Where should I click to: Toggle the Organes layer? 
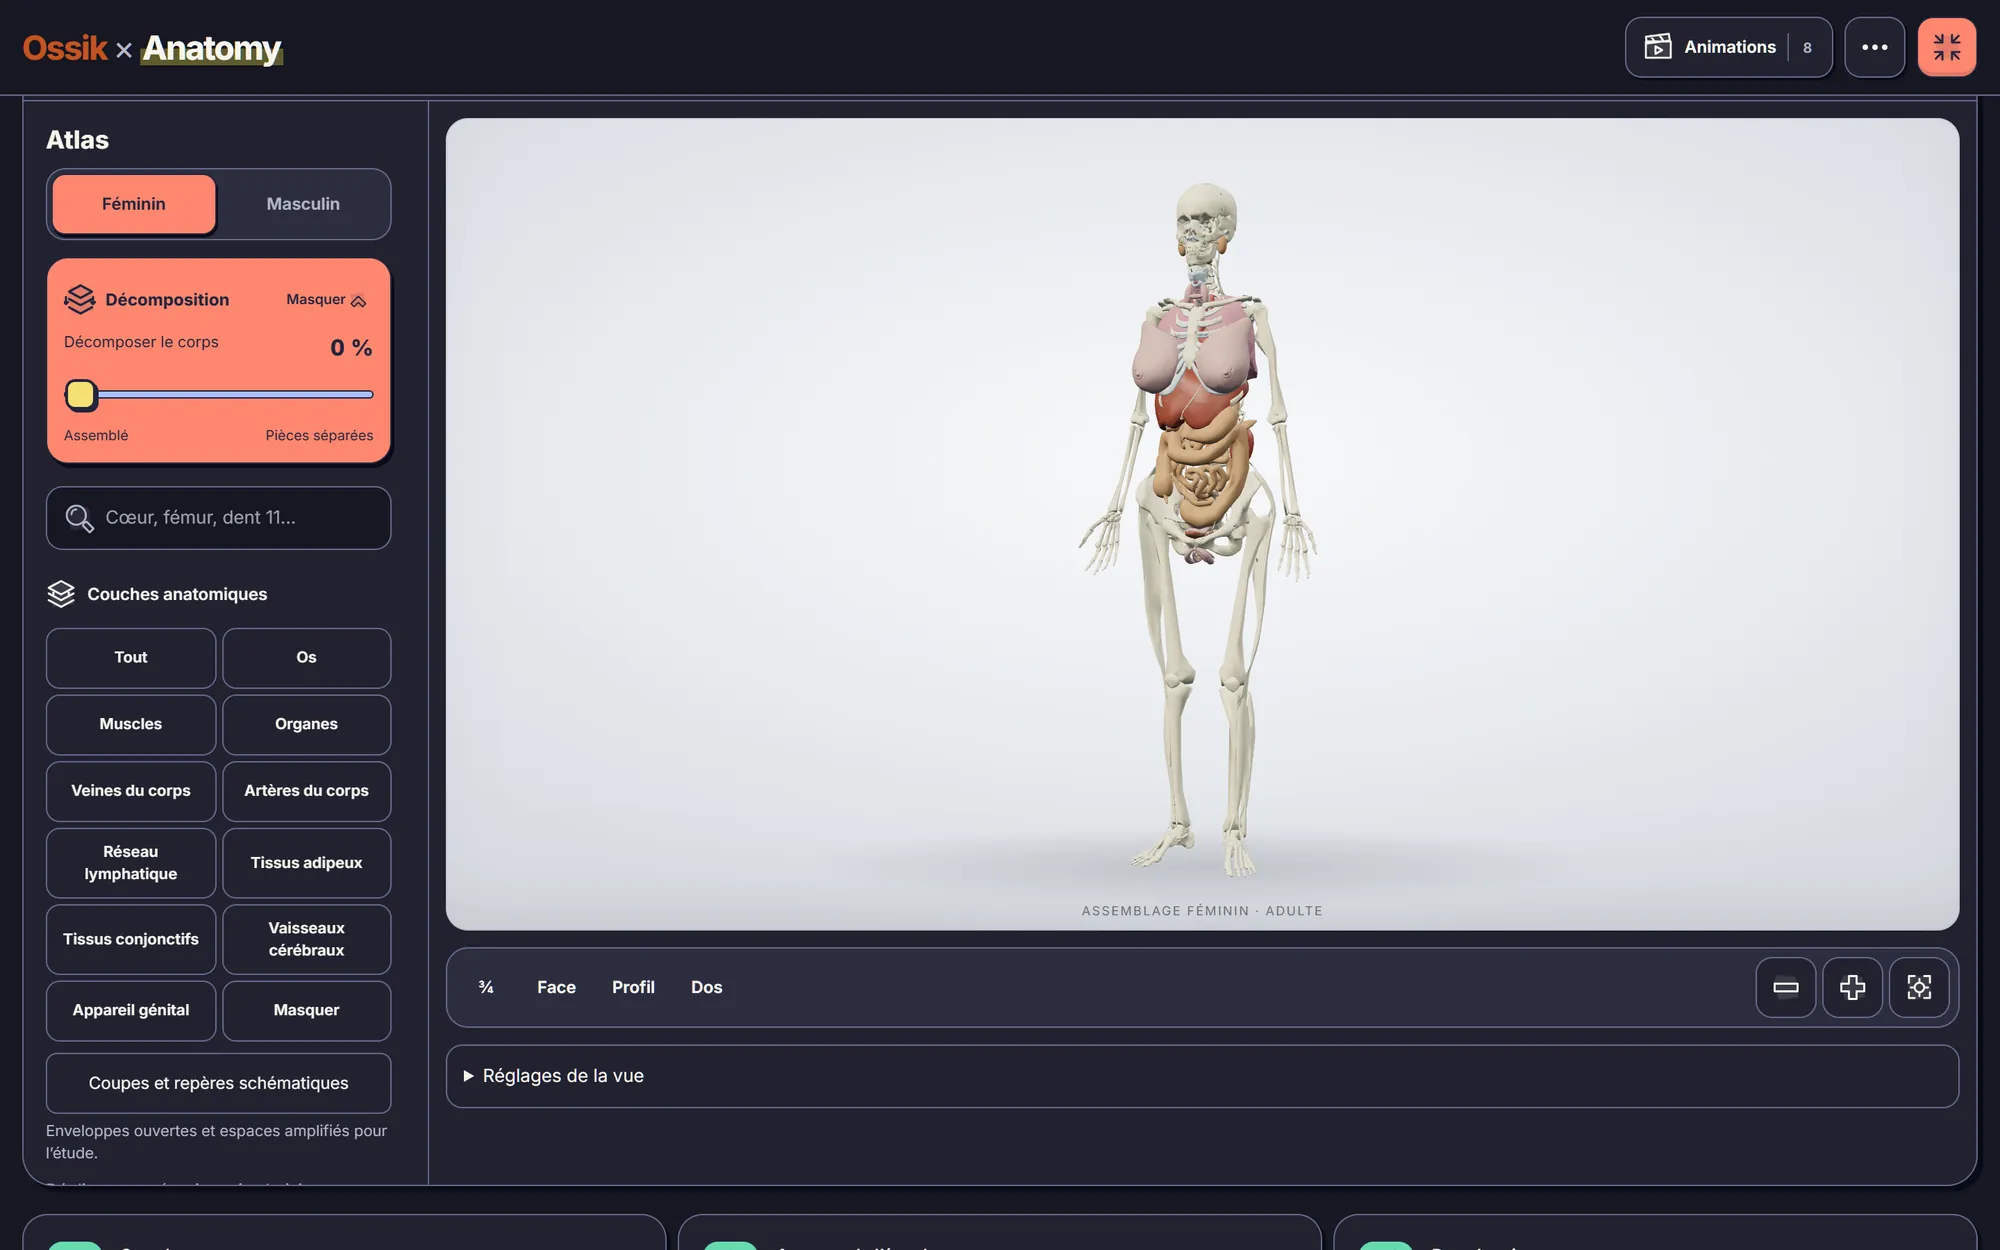(306, 724)
